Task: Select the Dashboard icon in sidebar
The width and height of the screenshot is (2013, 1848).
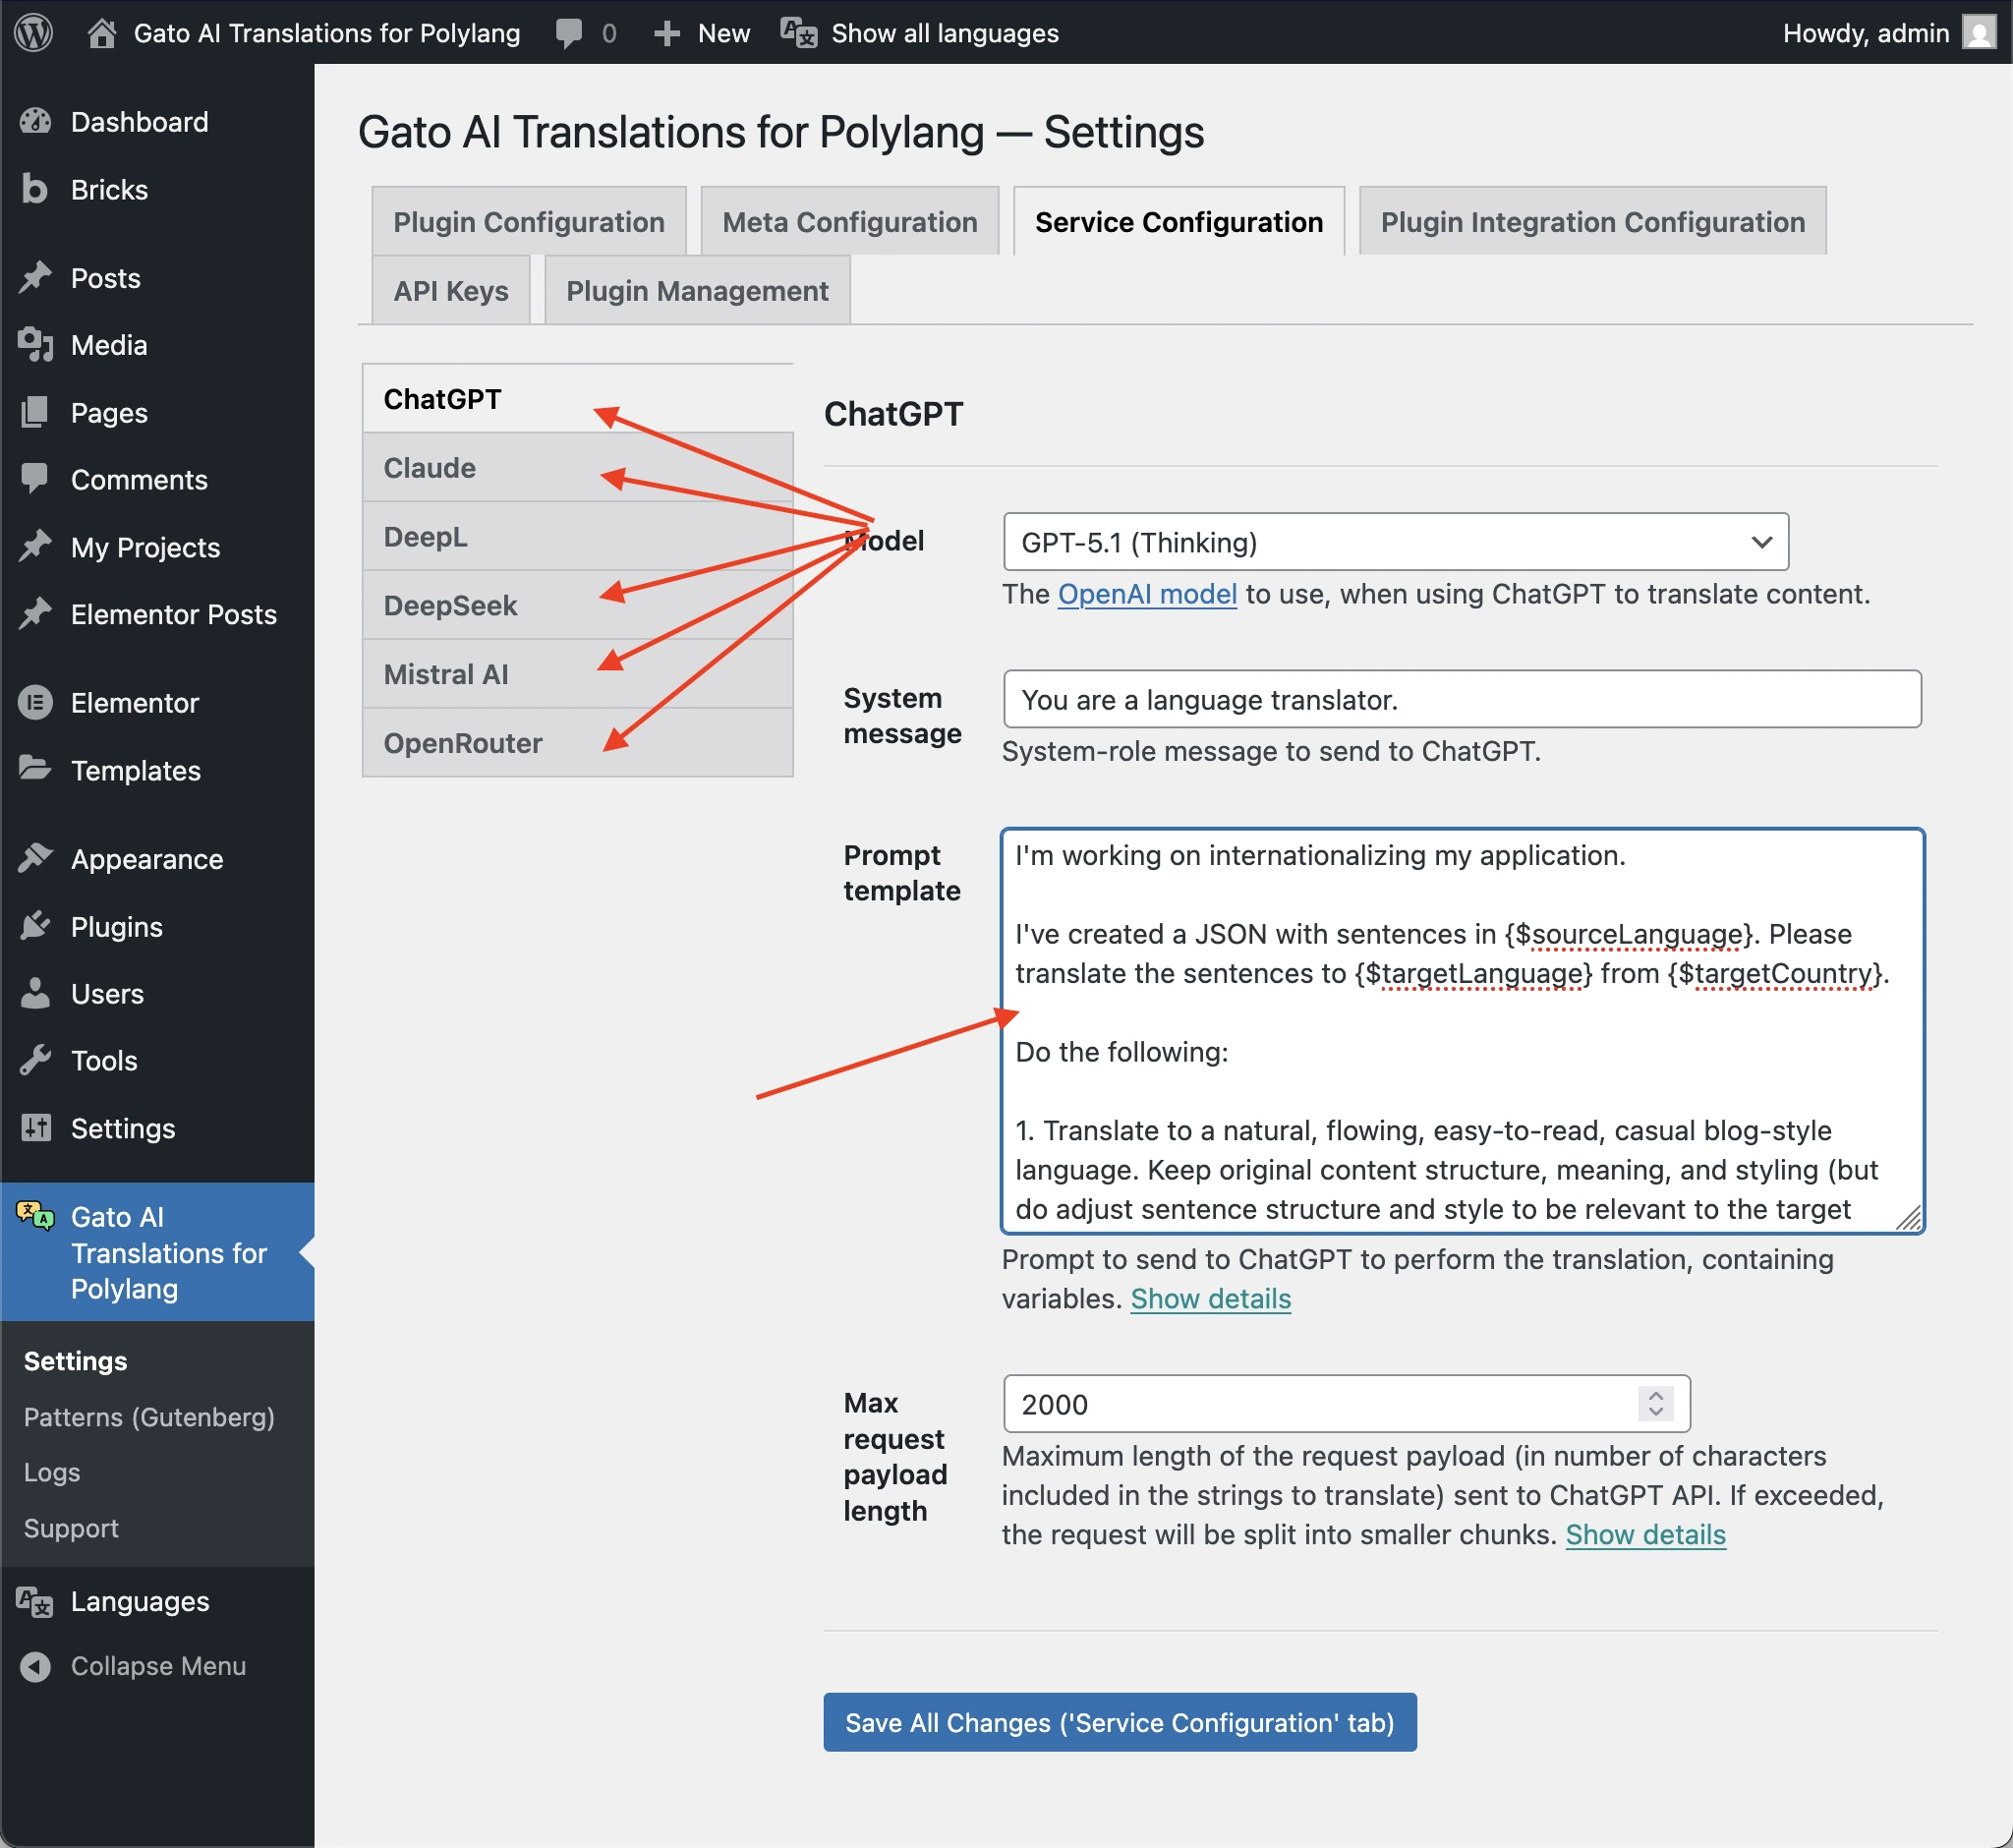Action: click(35, 121)
